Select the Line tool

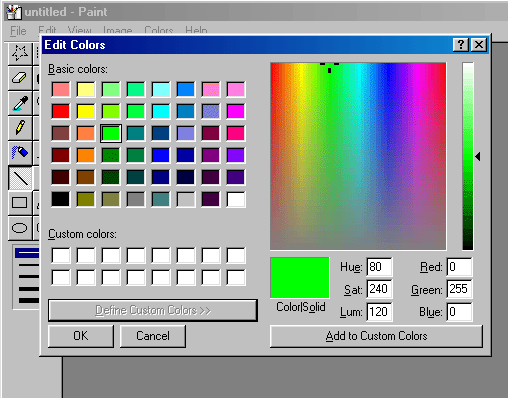click(x=20, y=178)
